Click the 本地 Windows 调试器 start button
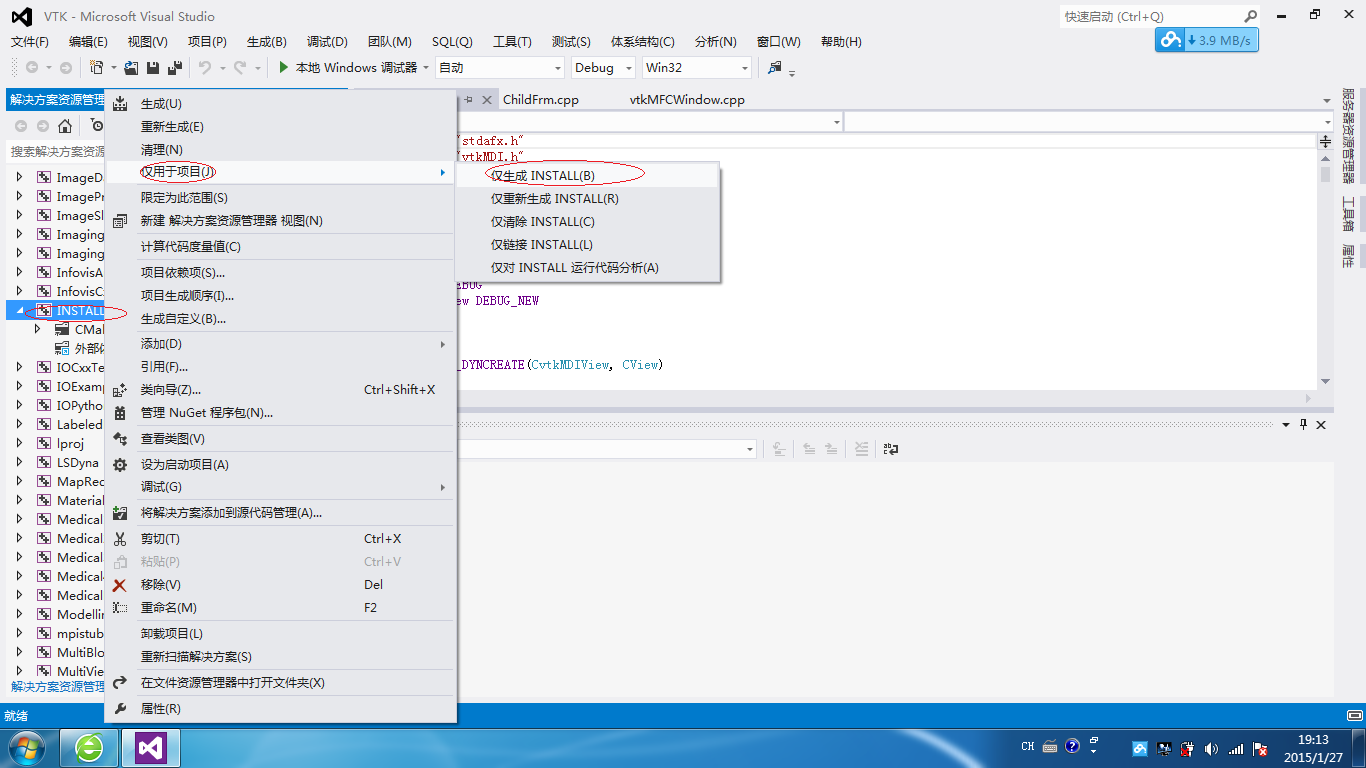The height and width of the screenshot is (768, 1366). coord(348,68)
